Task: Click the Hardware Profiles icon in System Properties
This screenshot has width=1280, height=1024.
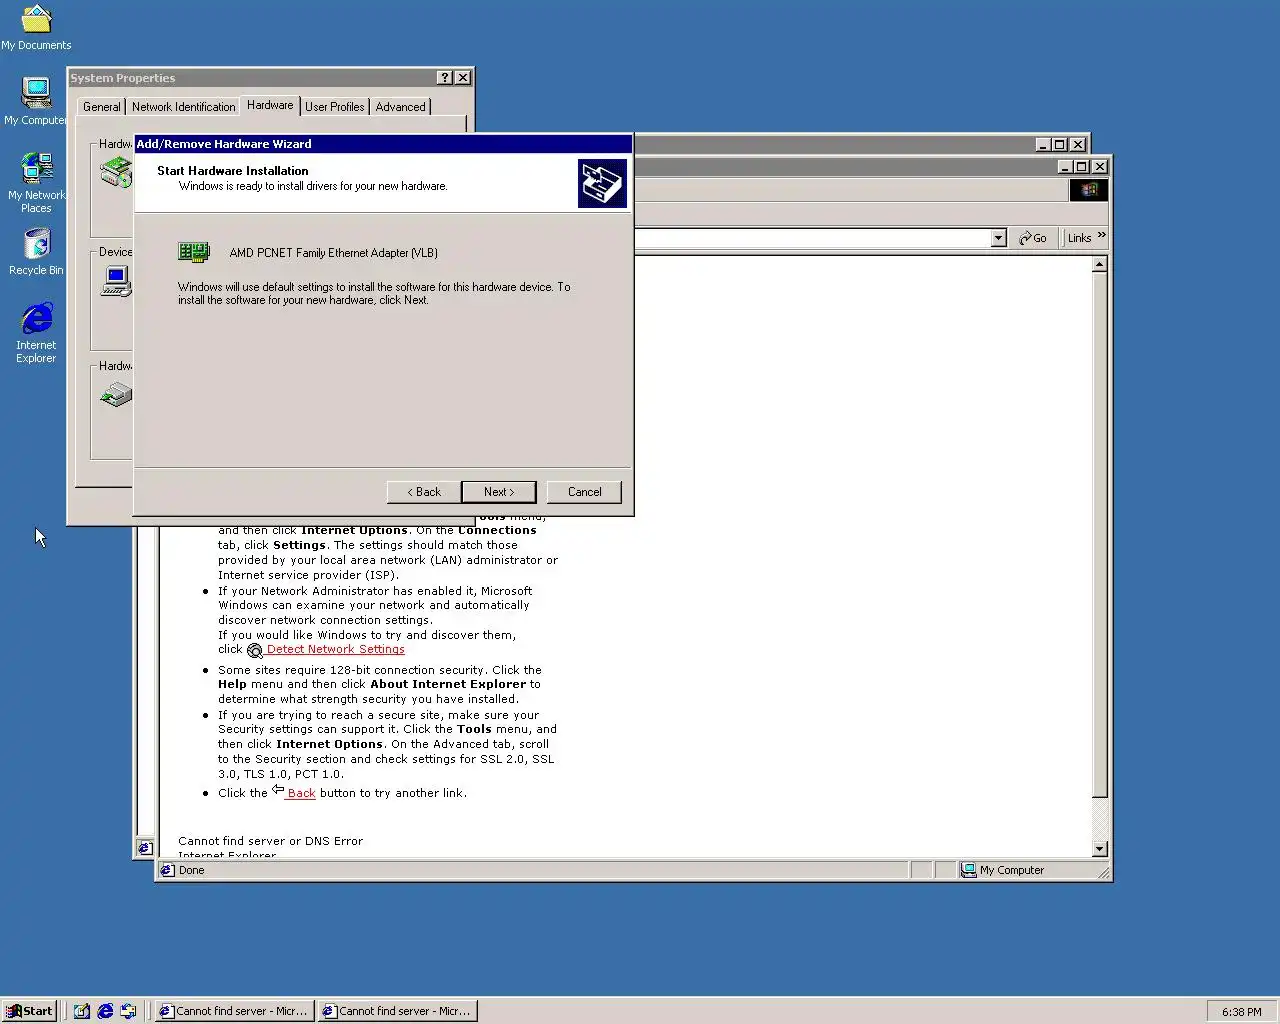Action: pos(116,396)
